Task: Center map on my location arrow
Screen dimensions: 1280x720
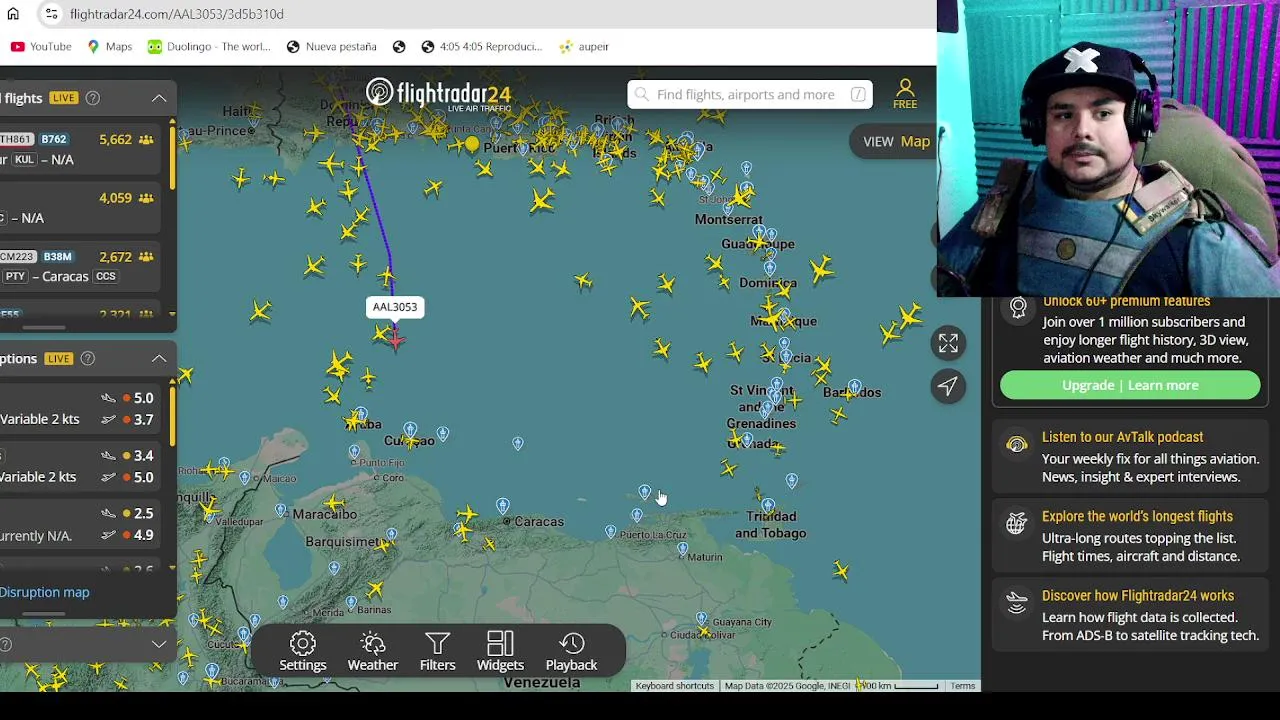Action: (948, 386)
